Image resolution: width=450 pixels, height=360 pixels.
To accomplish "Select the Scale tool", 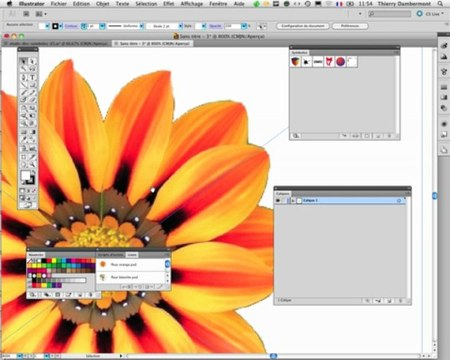I will pyautogui.click(x=32, y=109).
